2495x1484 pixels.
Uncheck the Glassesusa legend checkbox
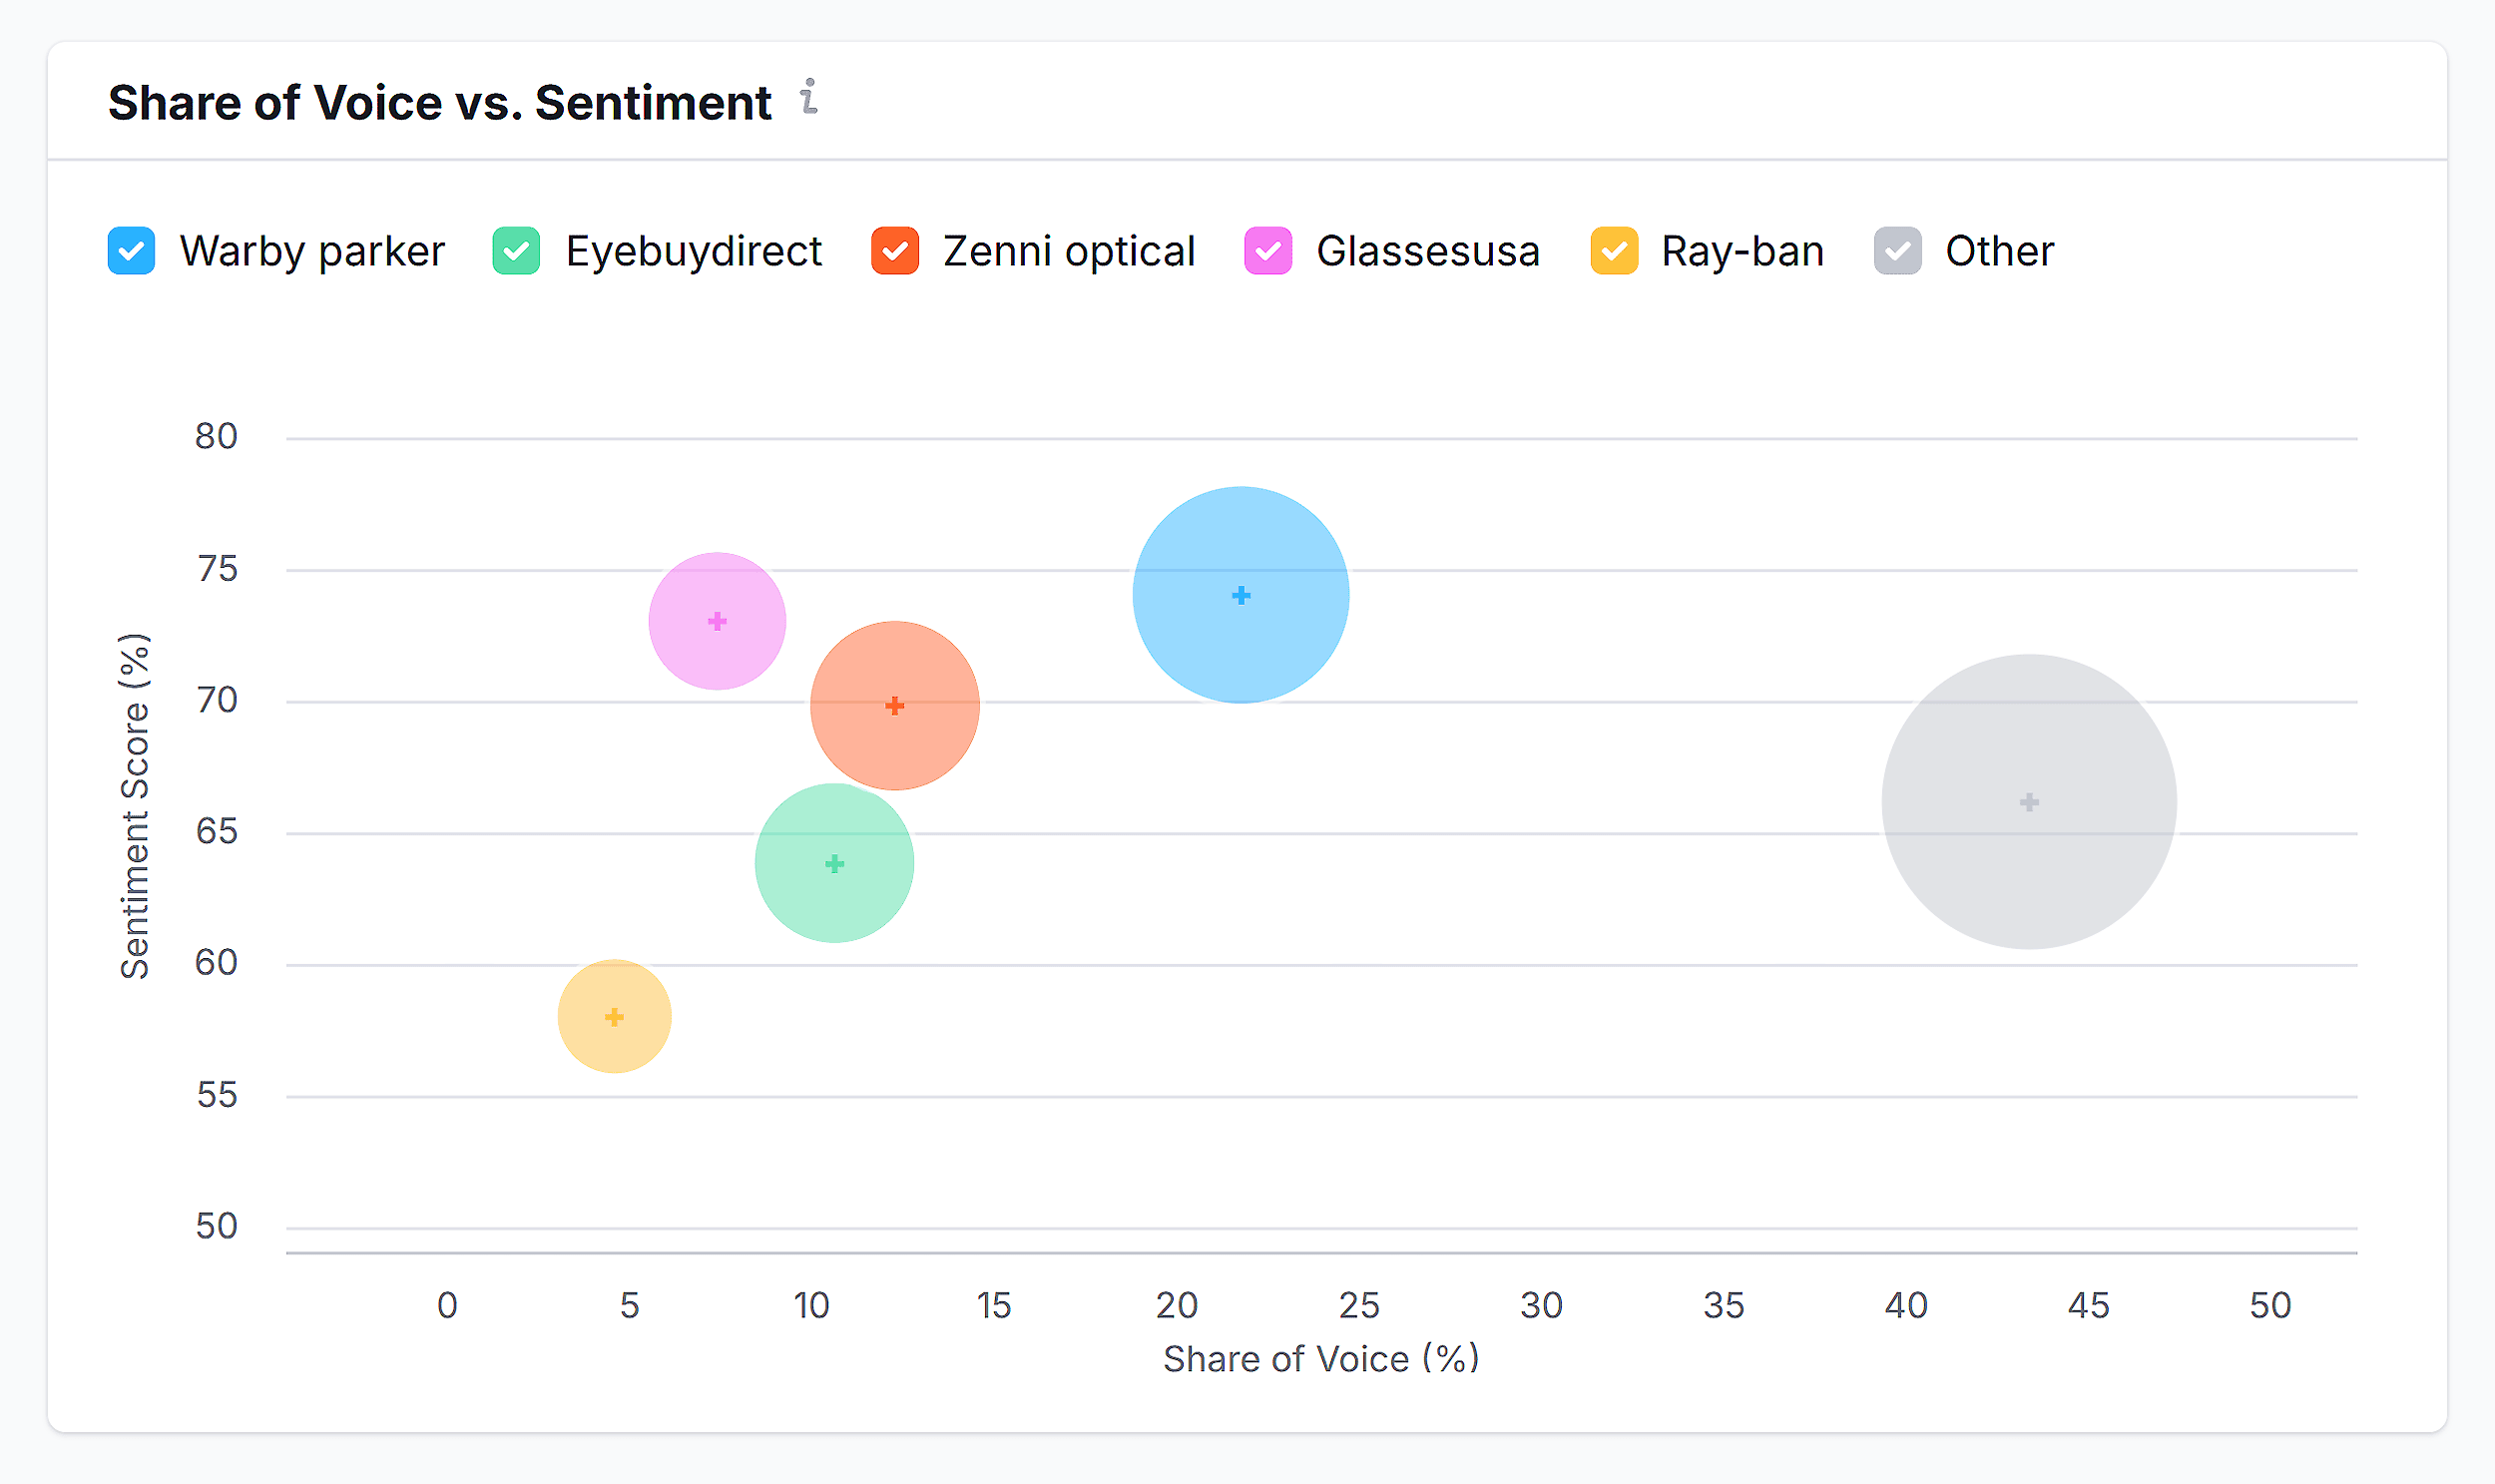[1267, 251]
